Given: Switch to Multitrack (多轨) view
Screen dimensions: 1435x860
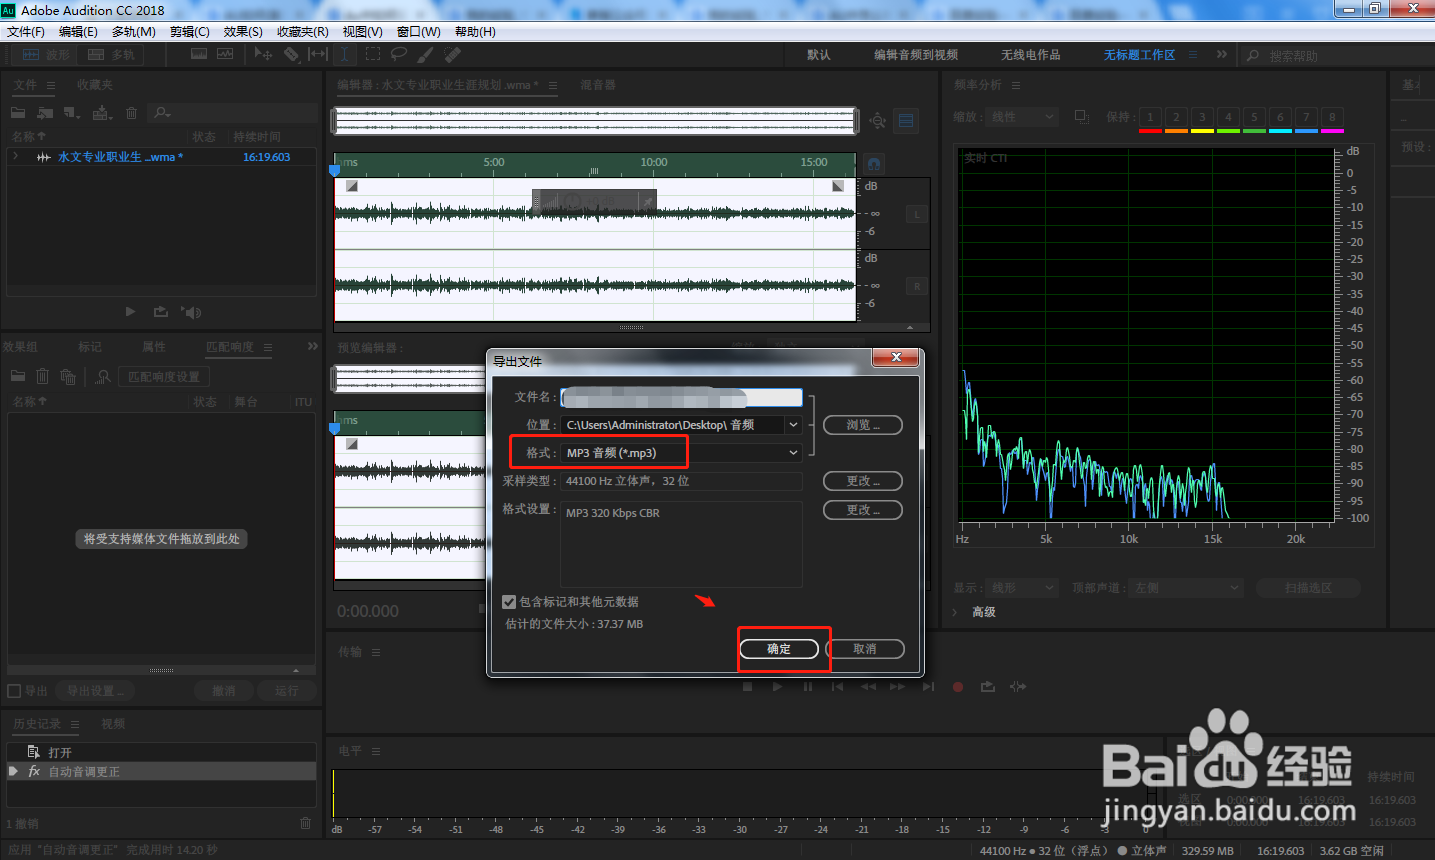Looking at the screenshot, I should tap(111, 55).
